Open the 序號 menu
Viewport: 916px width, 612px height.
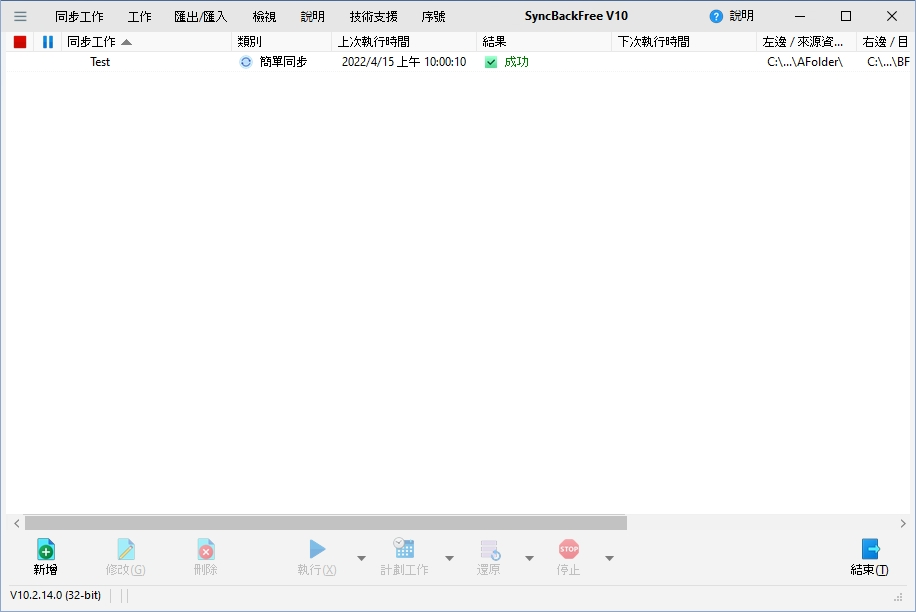(x=433, y=16)
